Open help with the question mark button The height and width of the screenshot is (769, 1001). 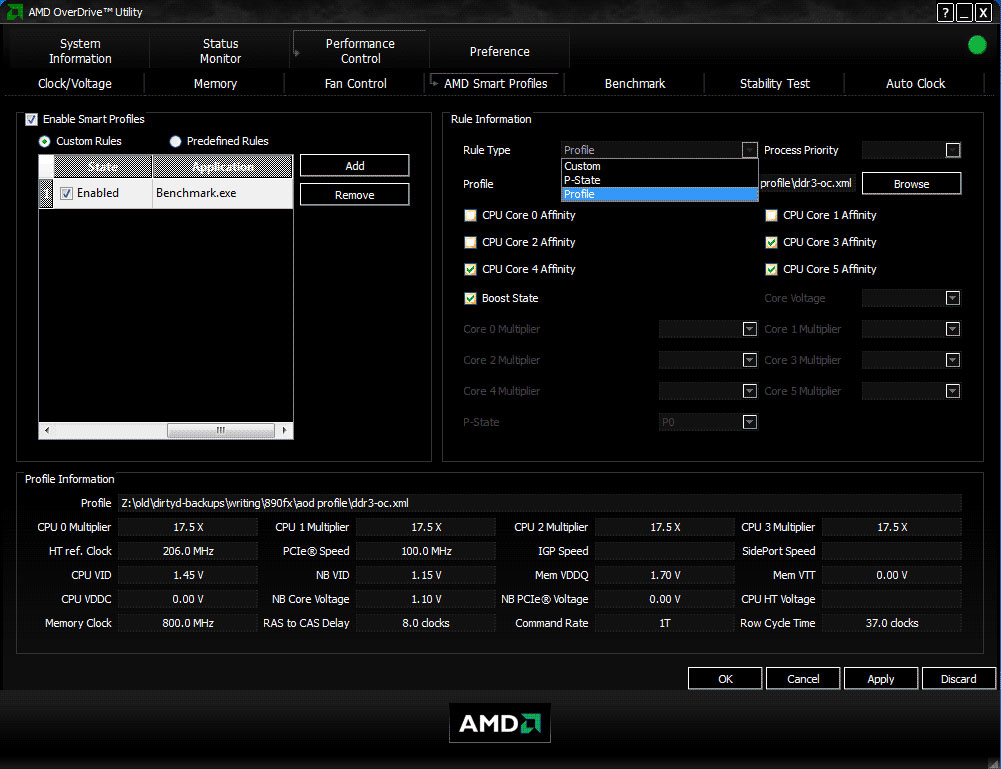pyautogui.click(x=945, y=12)
